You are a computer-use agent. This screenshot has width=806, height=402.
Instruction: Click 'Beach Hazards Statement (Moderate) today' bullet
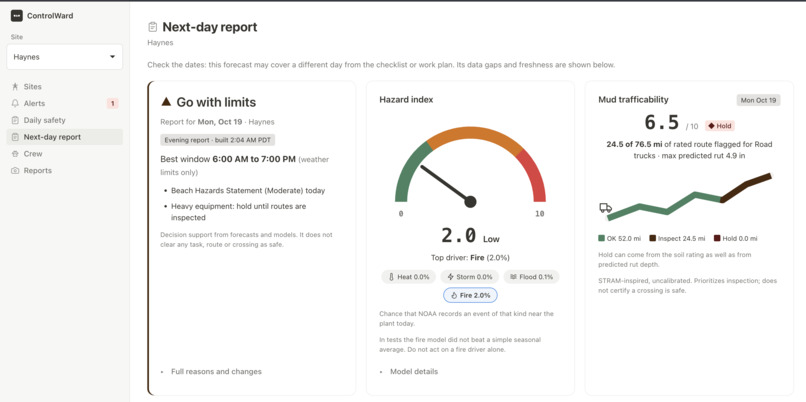(x=248, y=190)
